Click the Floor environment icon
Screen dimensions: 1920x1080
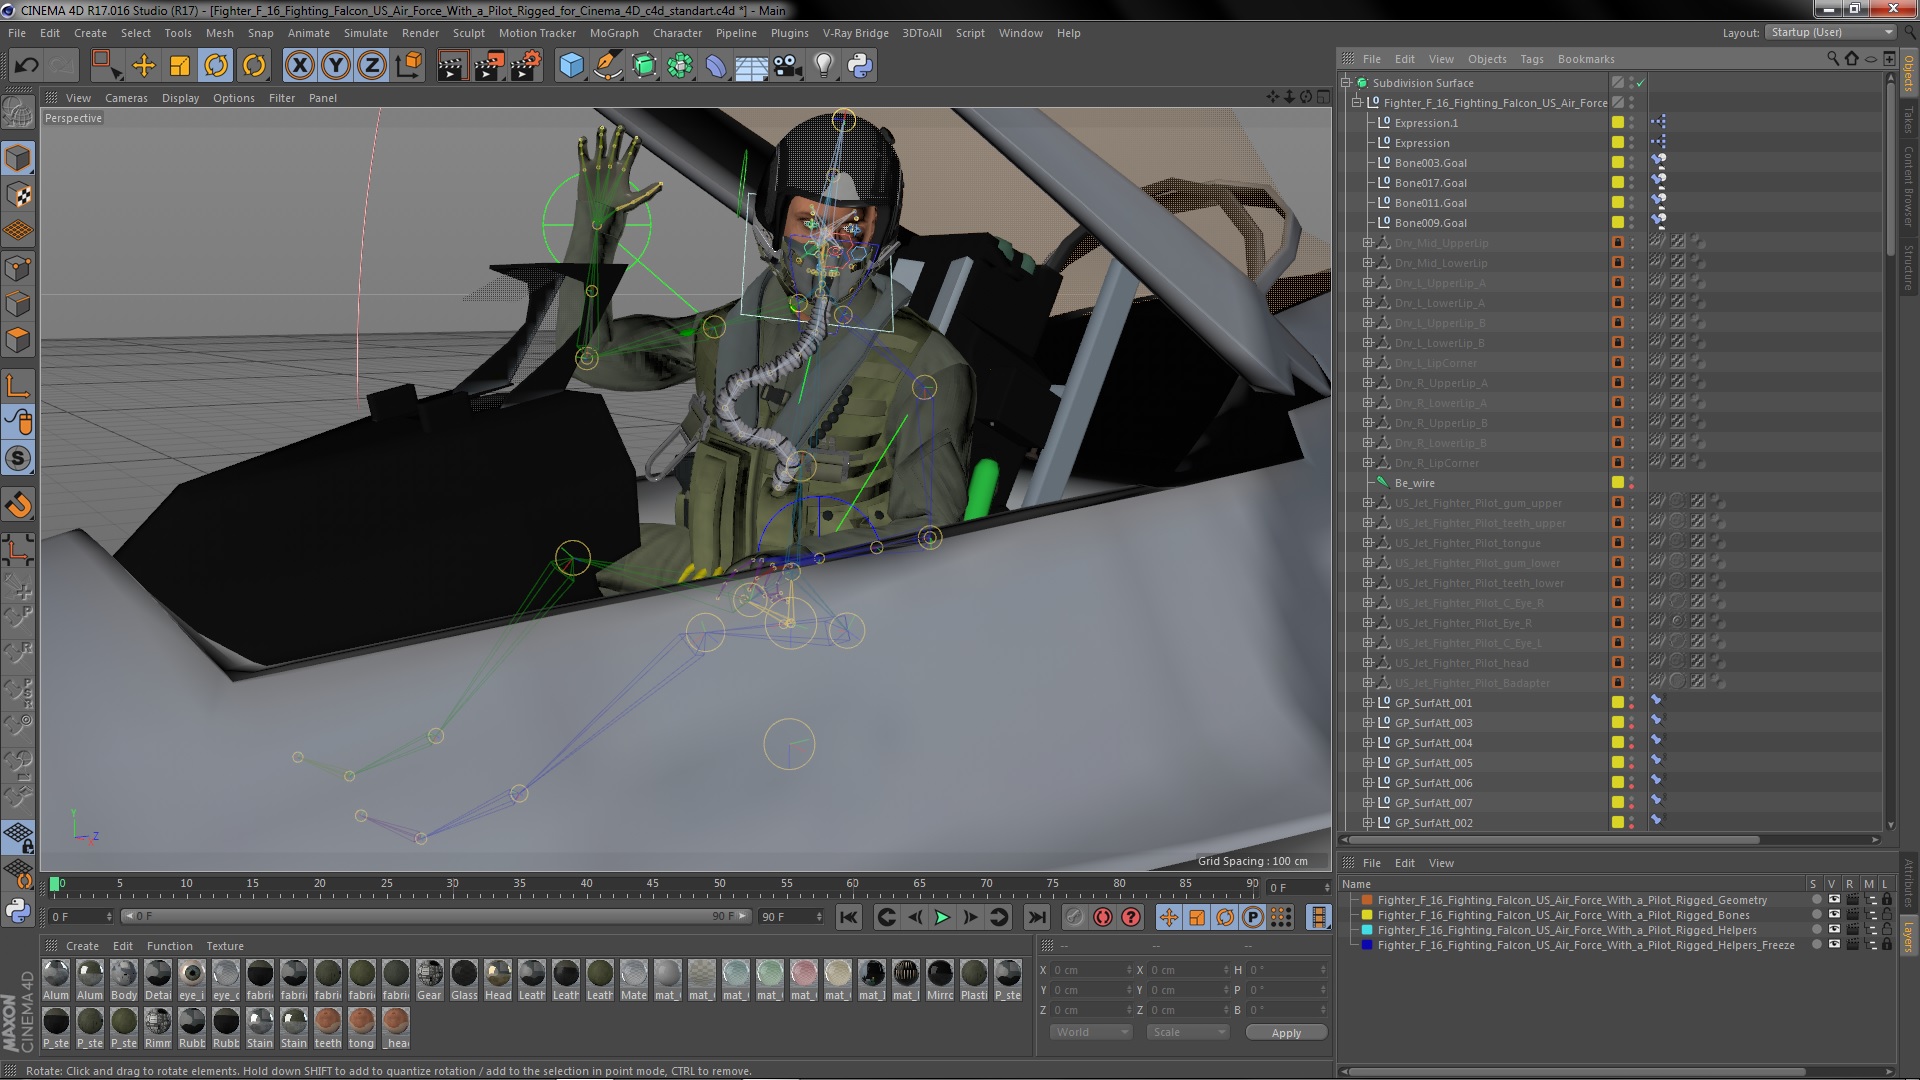[751, 66]
